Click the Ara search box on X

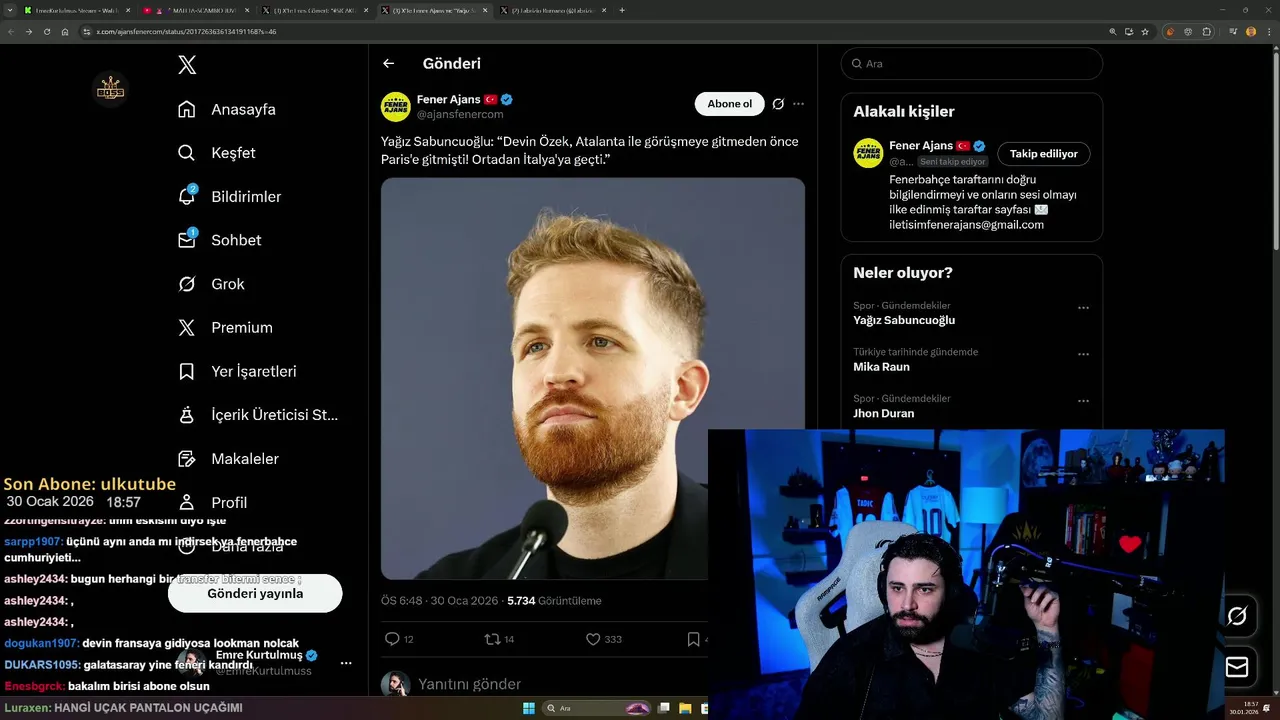[x=972, y=63]
